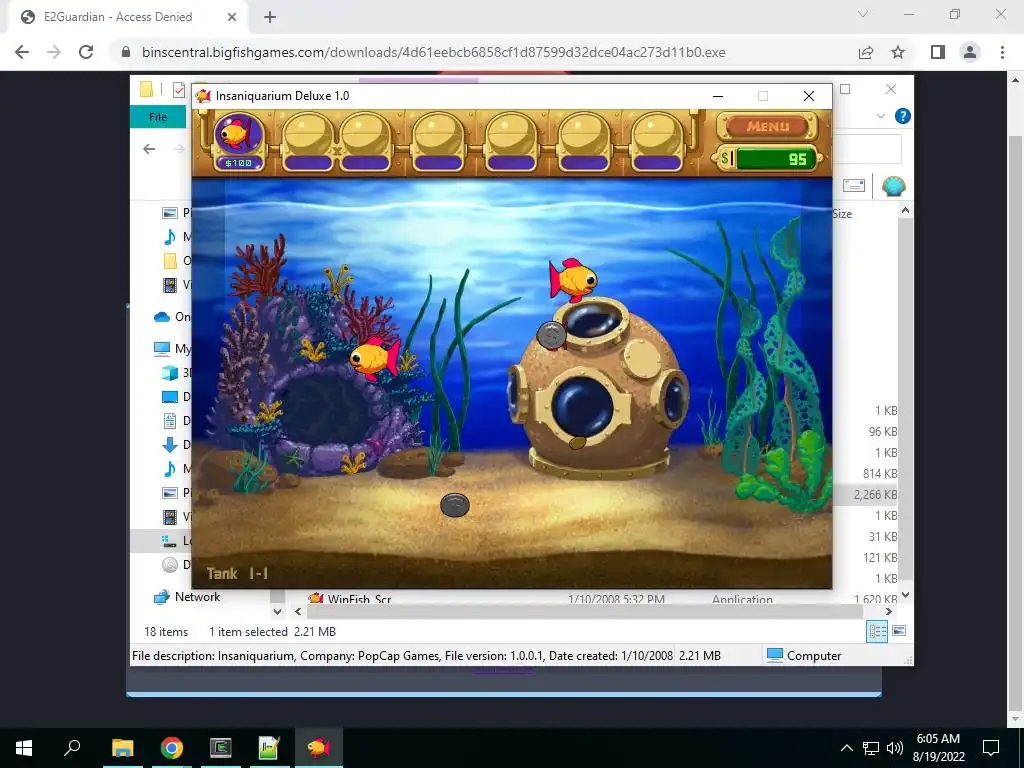Open Chrome from the taskbar

[172, 748]
